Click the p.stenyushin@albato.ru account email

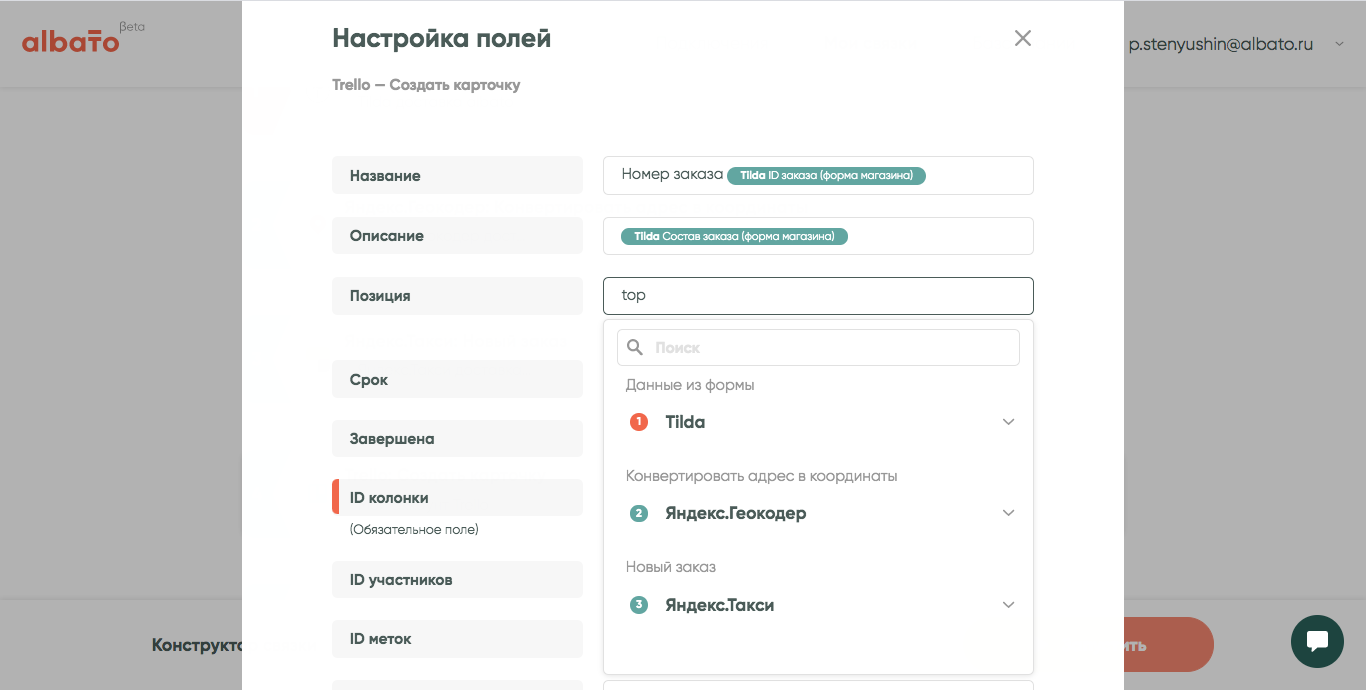[1220, 44]
